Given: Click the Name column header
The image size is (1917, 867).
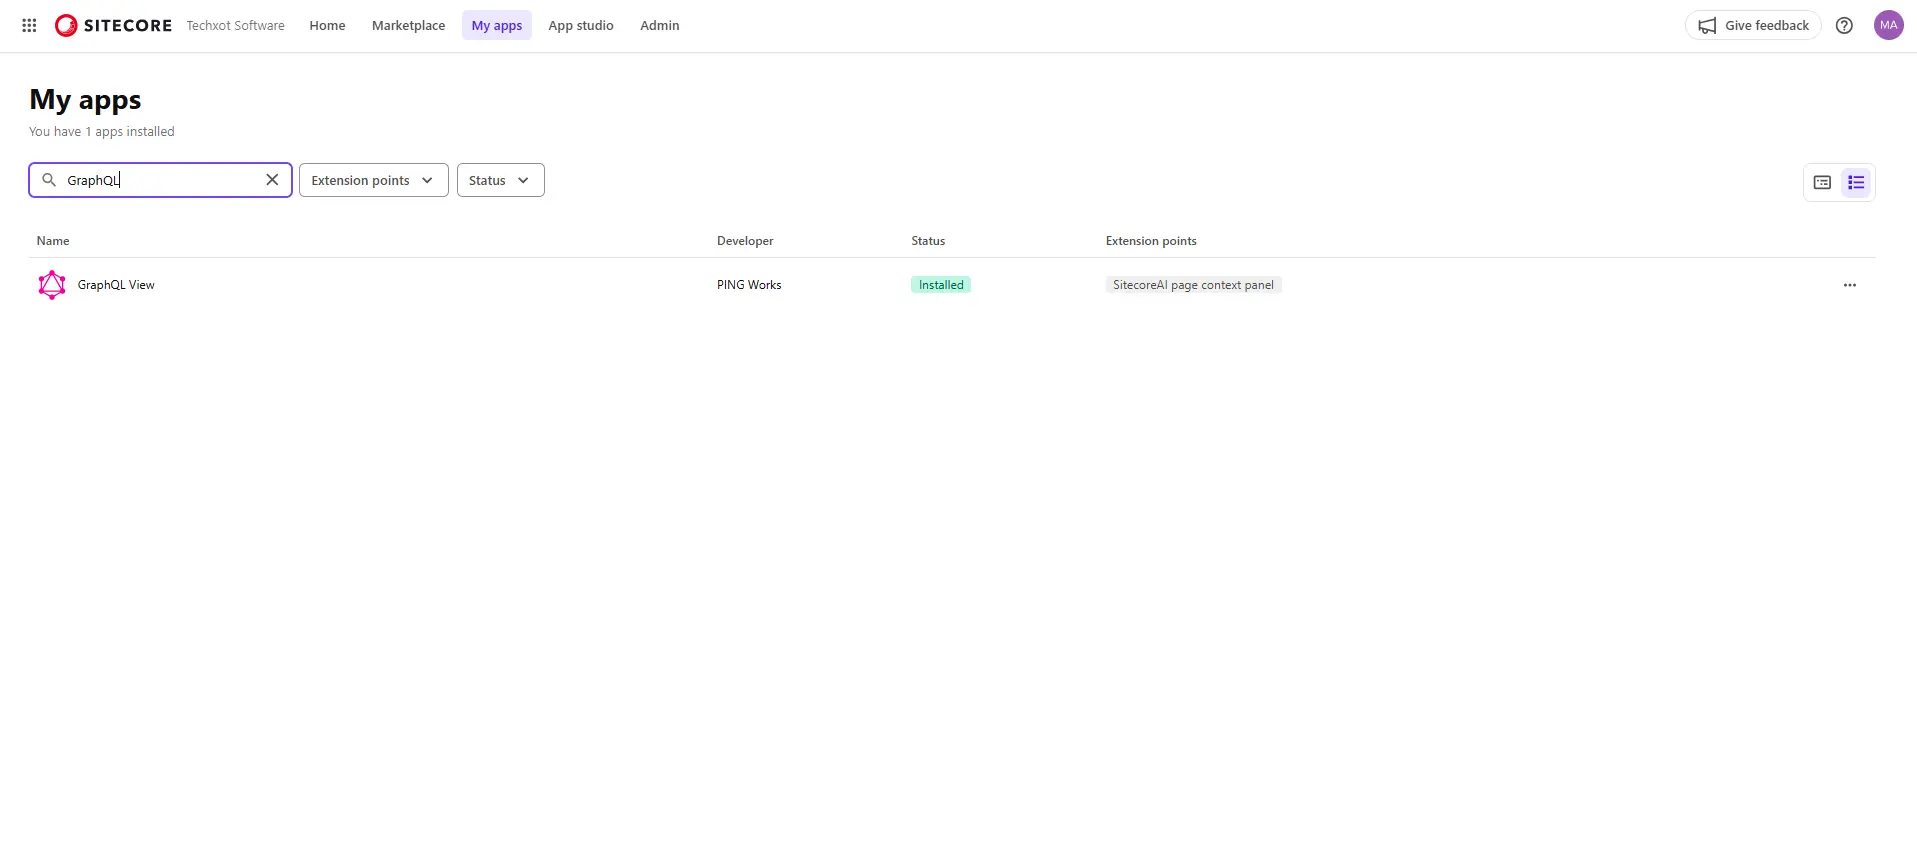Looking at the screenshot, I should pos(53,241).
